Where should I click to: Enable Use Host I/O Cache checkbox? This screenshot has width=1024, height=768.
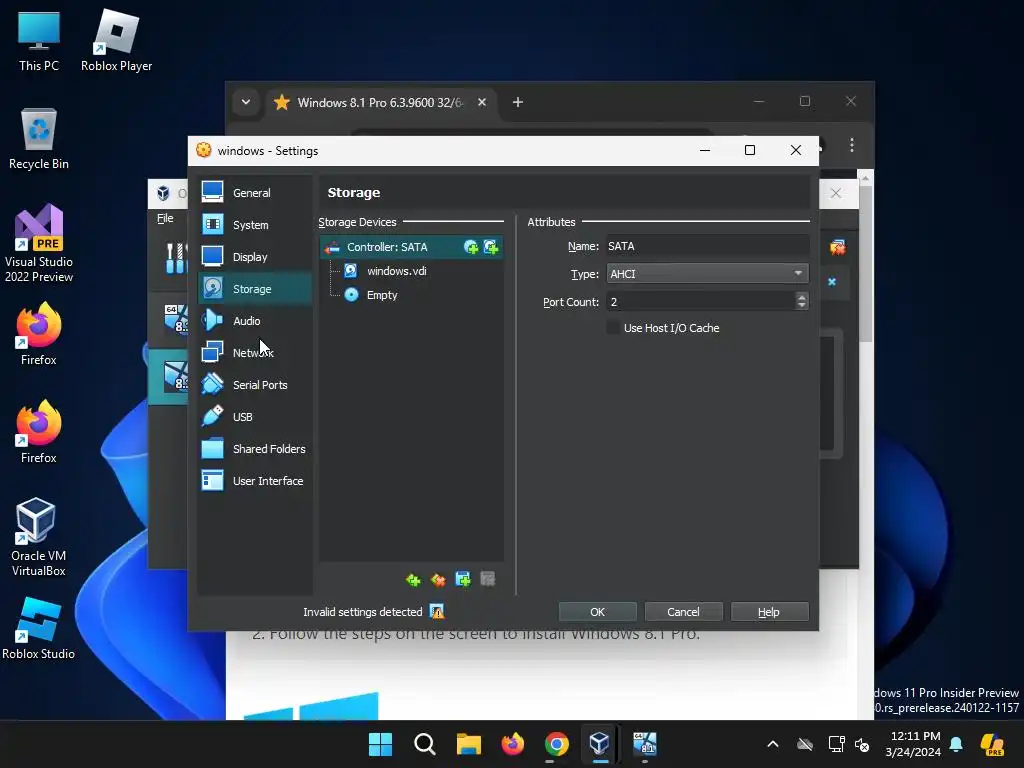click(x=613, y=328)
